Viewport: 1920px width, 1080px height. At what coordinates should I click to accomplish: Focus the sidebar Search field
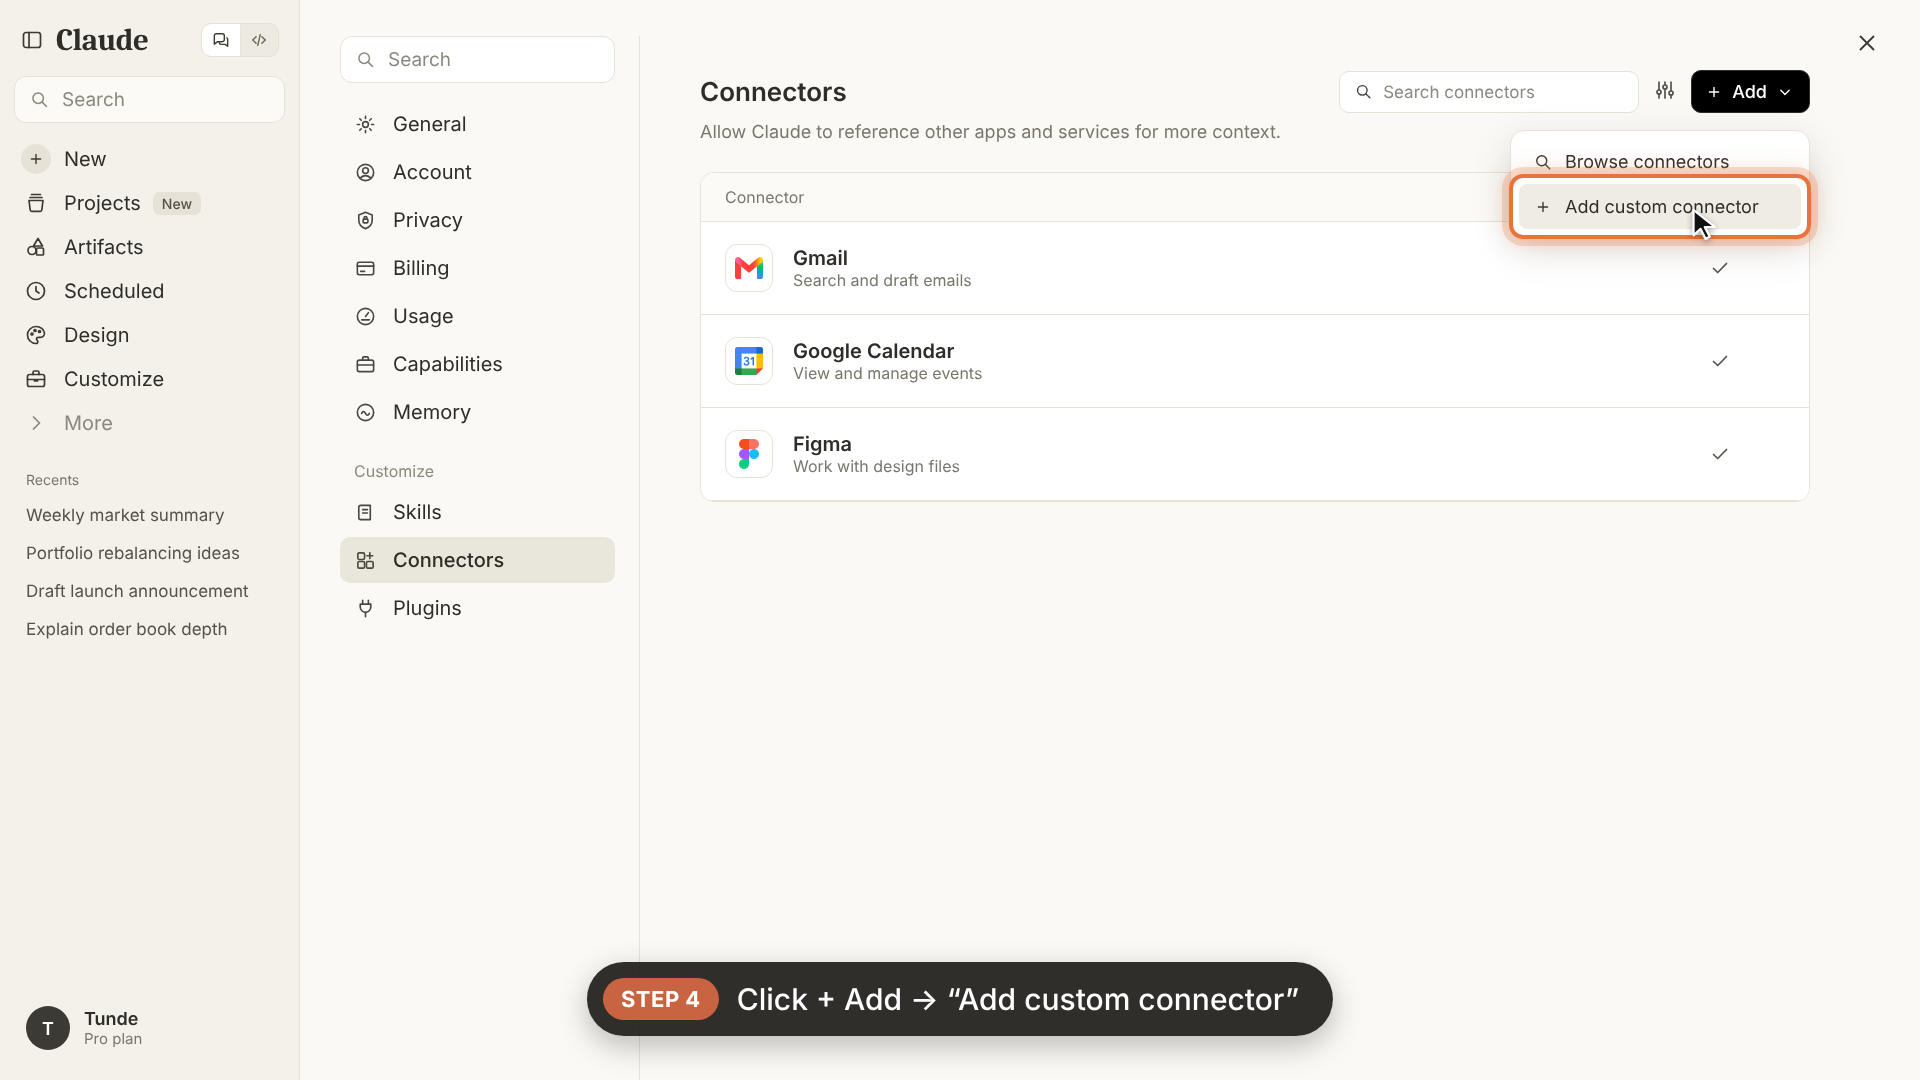150,99
